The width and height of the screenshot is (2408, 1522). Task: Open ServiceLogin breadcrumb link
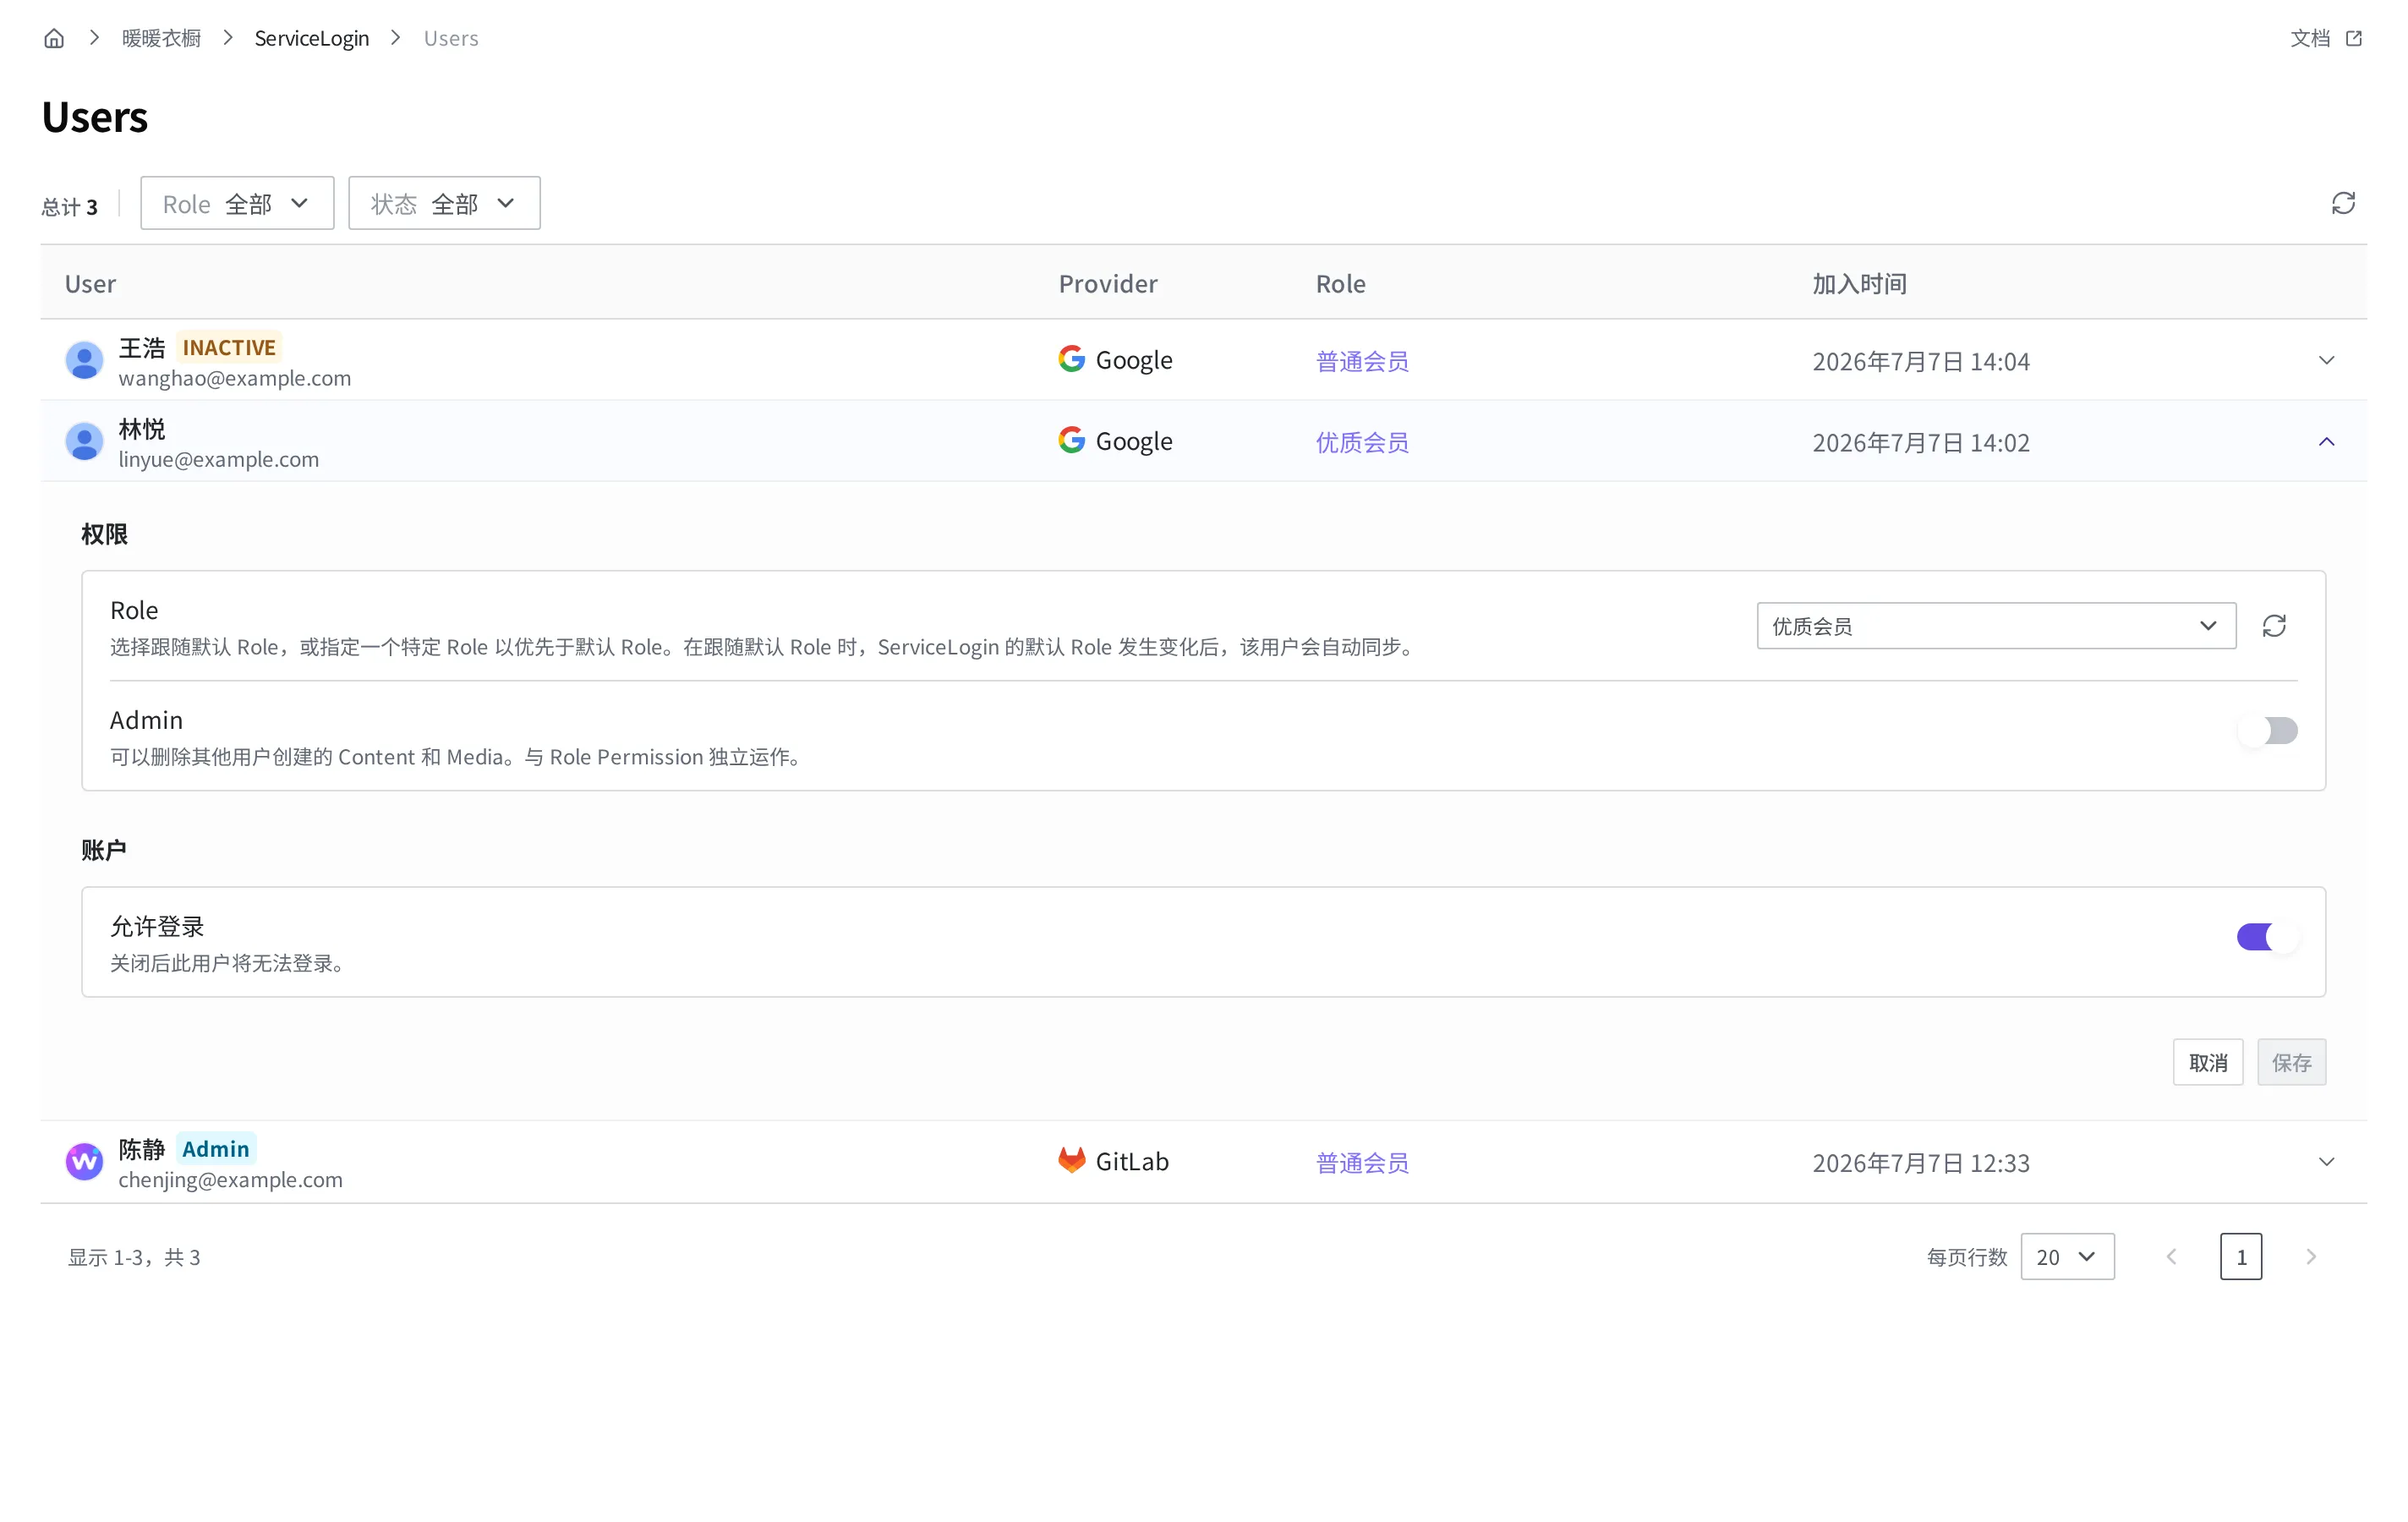click(311, 38)
